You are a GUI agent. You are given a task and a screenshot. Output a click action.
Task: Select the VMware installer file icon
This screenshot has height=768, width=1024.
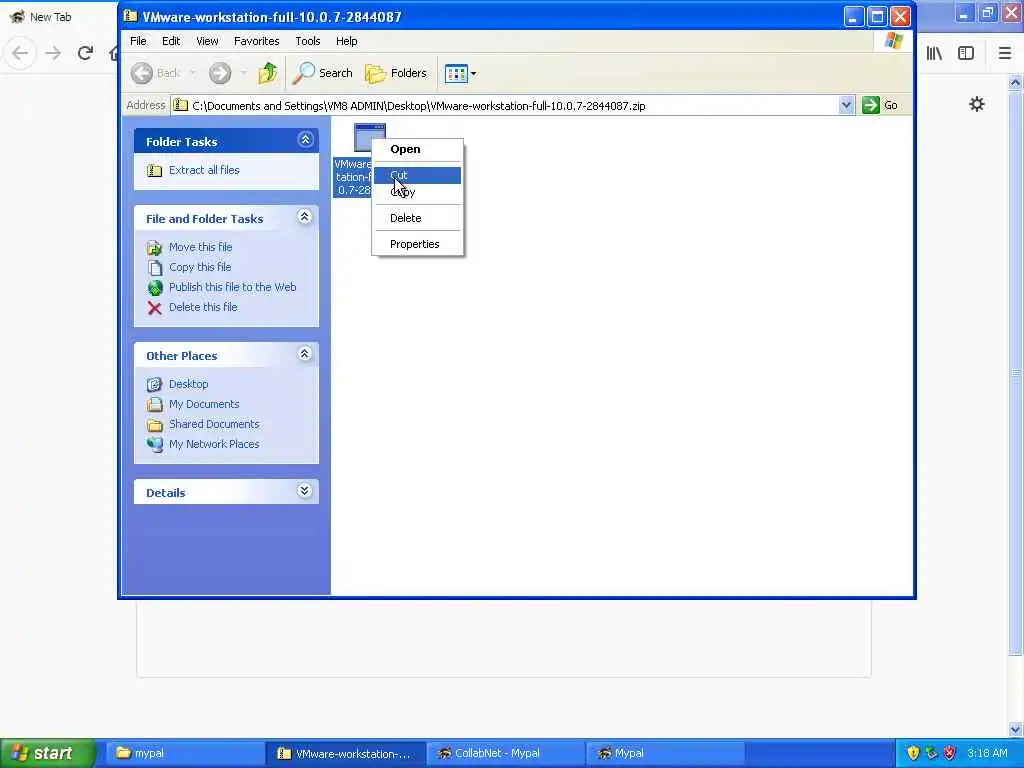point(370,137)
